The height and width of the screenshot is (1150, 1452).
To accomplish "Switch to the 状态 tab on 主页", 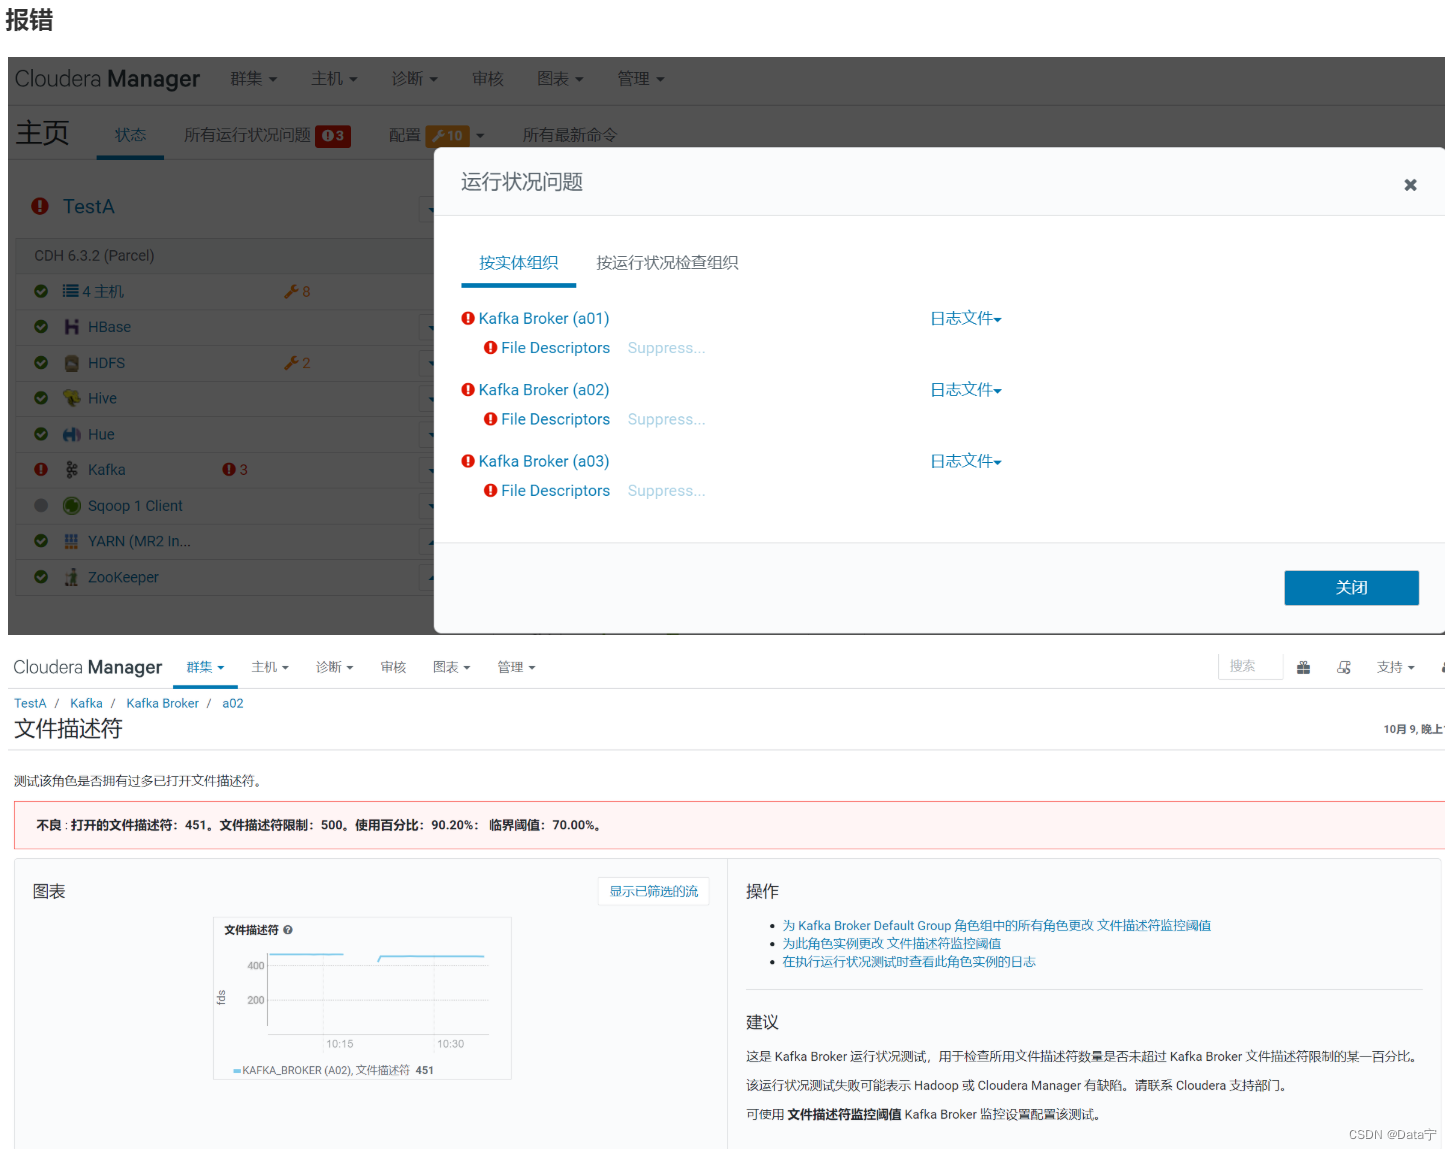I will [x=130, y=135].
